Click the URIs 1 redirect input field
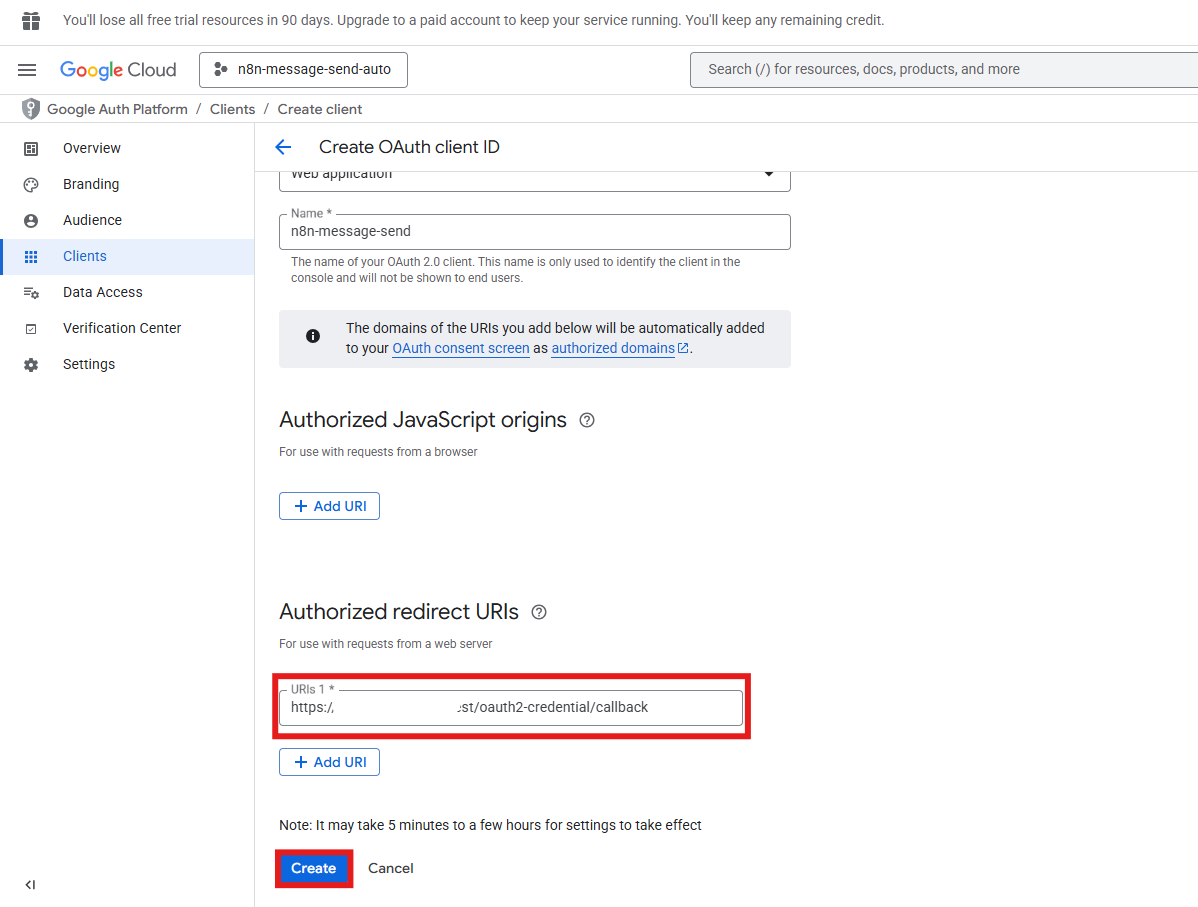The image size is (1198, 907). click(510, 707)
